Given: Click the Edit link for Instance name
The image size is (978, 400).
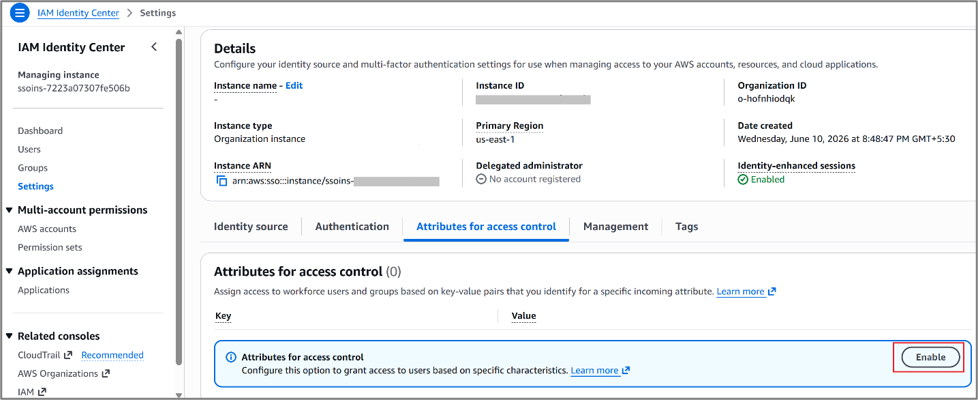Looking at the screenshot, I should pyautogui.click(x=294, y=85).
